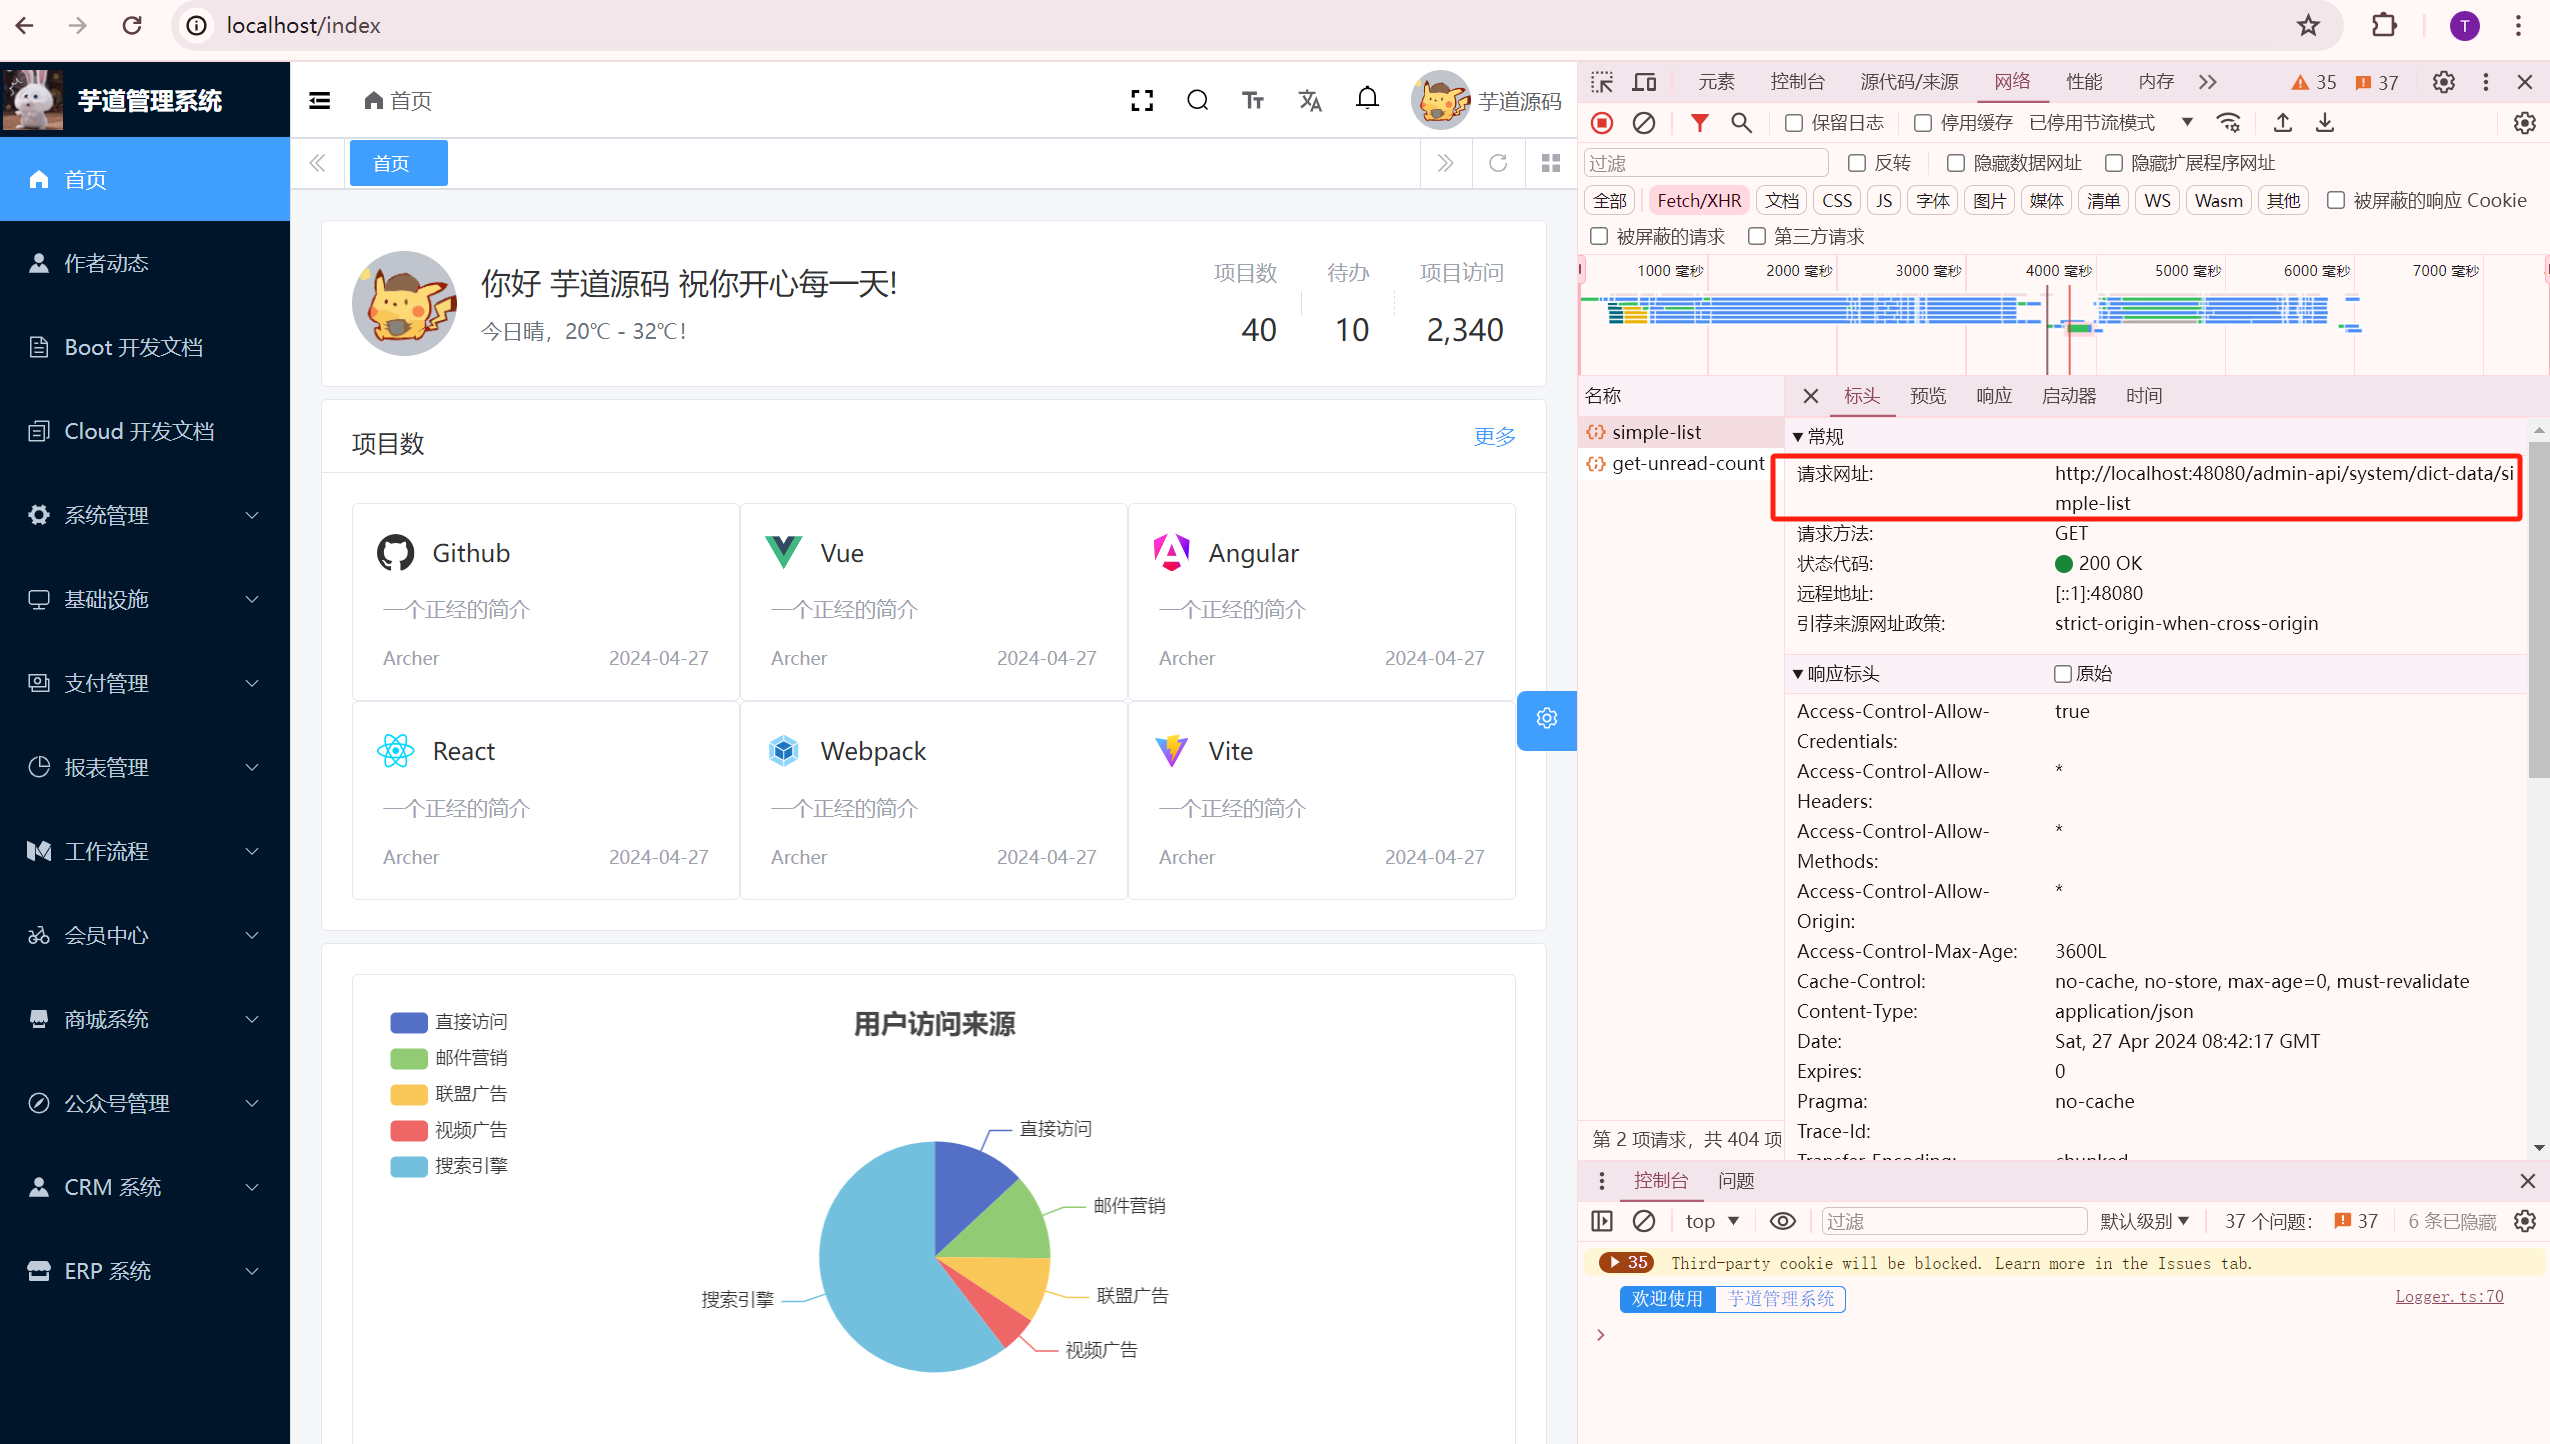Tick the 被屏蔽的请求 checkbox

1599,236
